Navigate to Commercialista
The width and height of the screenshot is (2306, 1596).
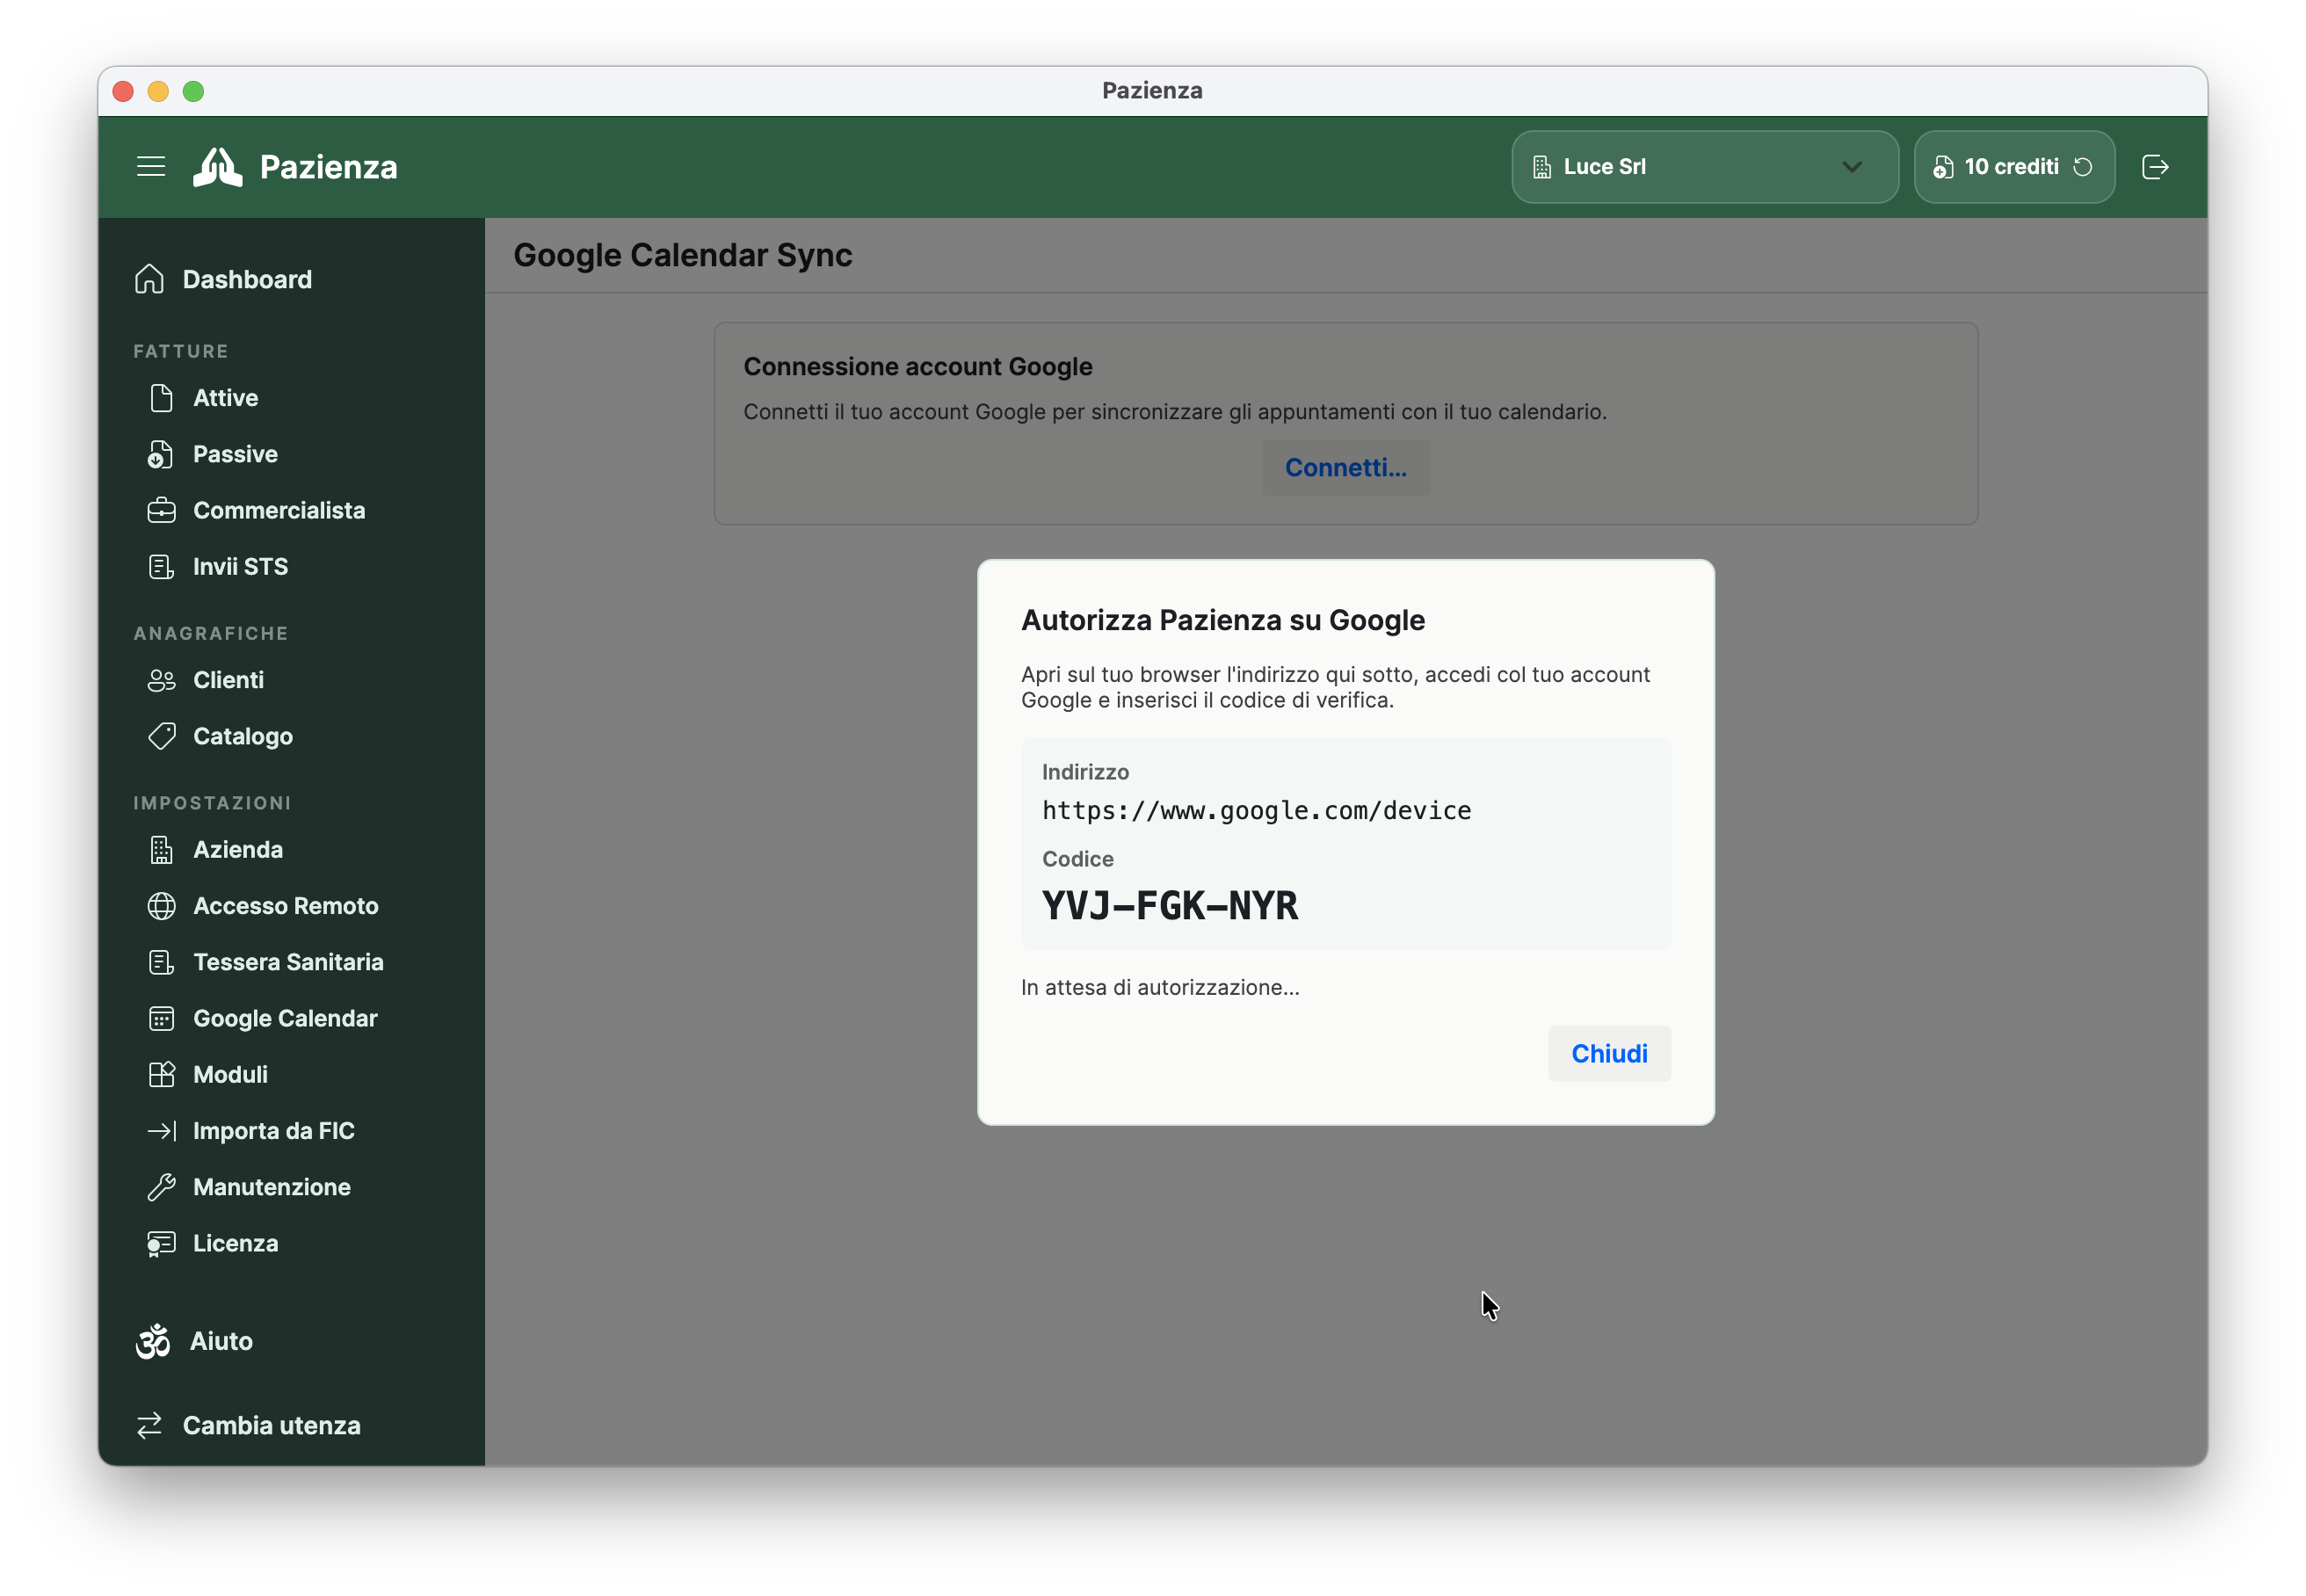(x=279, y=510)
